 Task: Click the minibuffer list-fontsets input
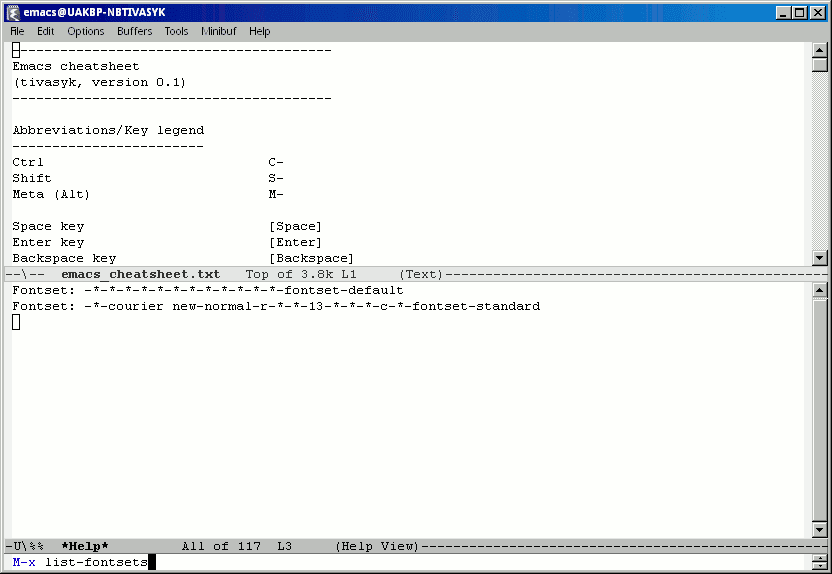tap(96, 562)
